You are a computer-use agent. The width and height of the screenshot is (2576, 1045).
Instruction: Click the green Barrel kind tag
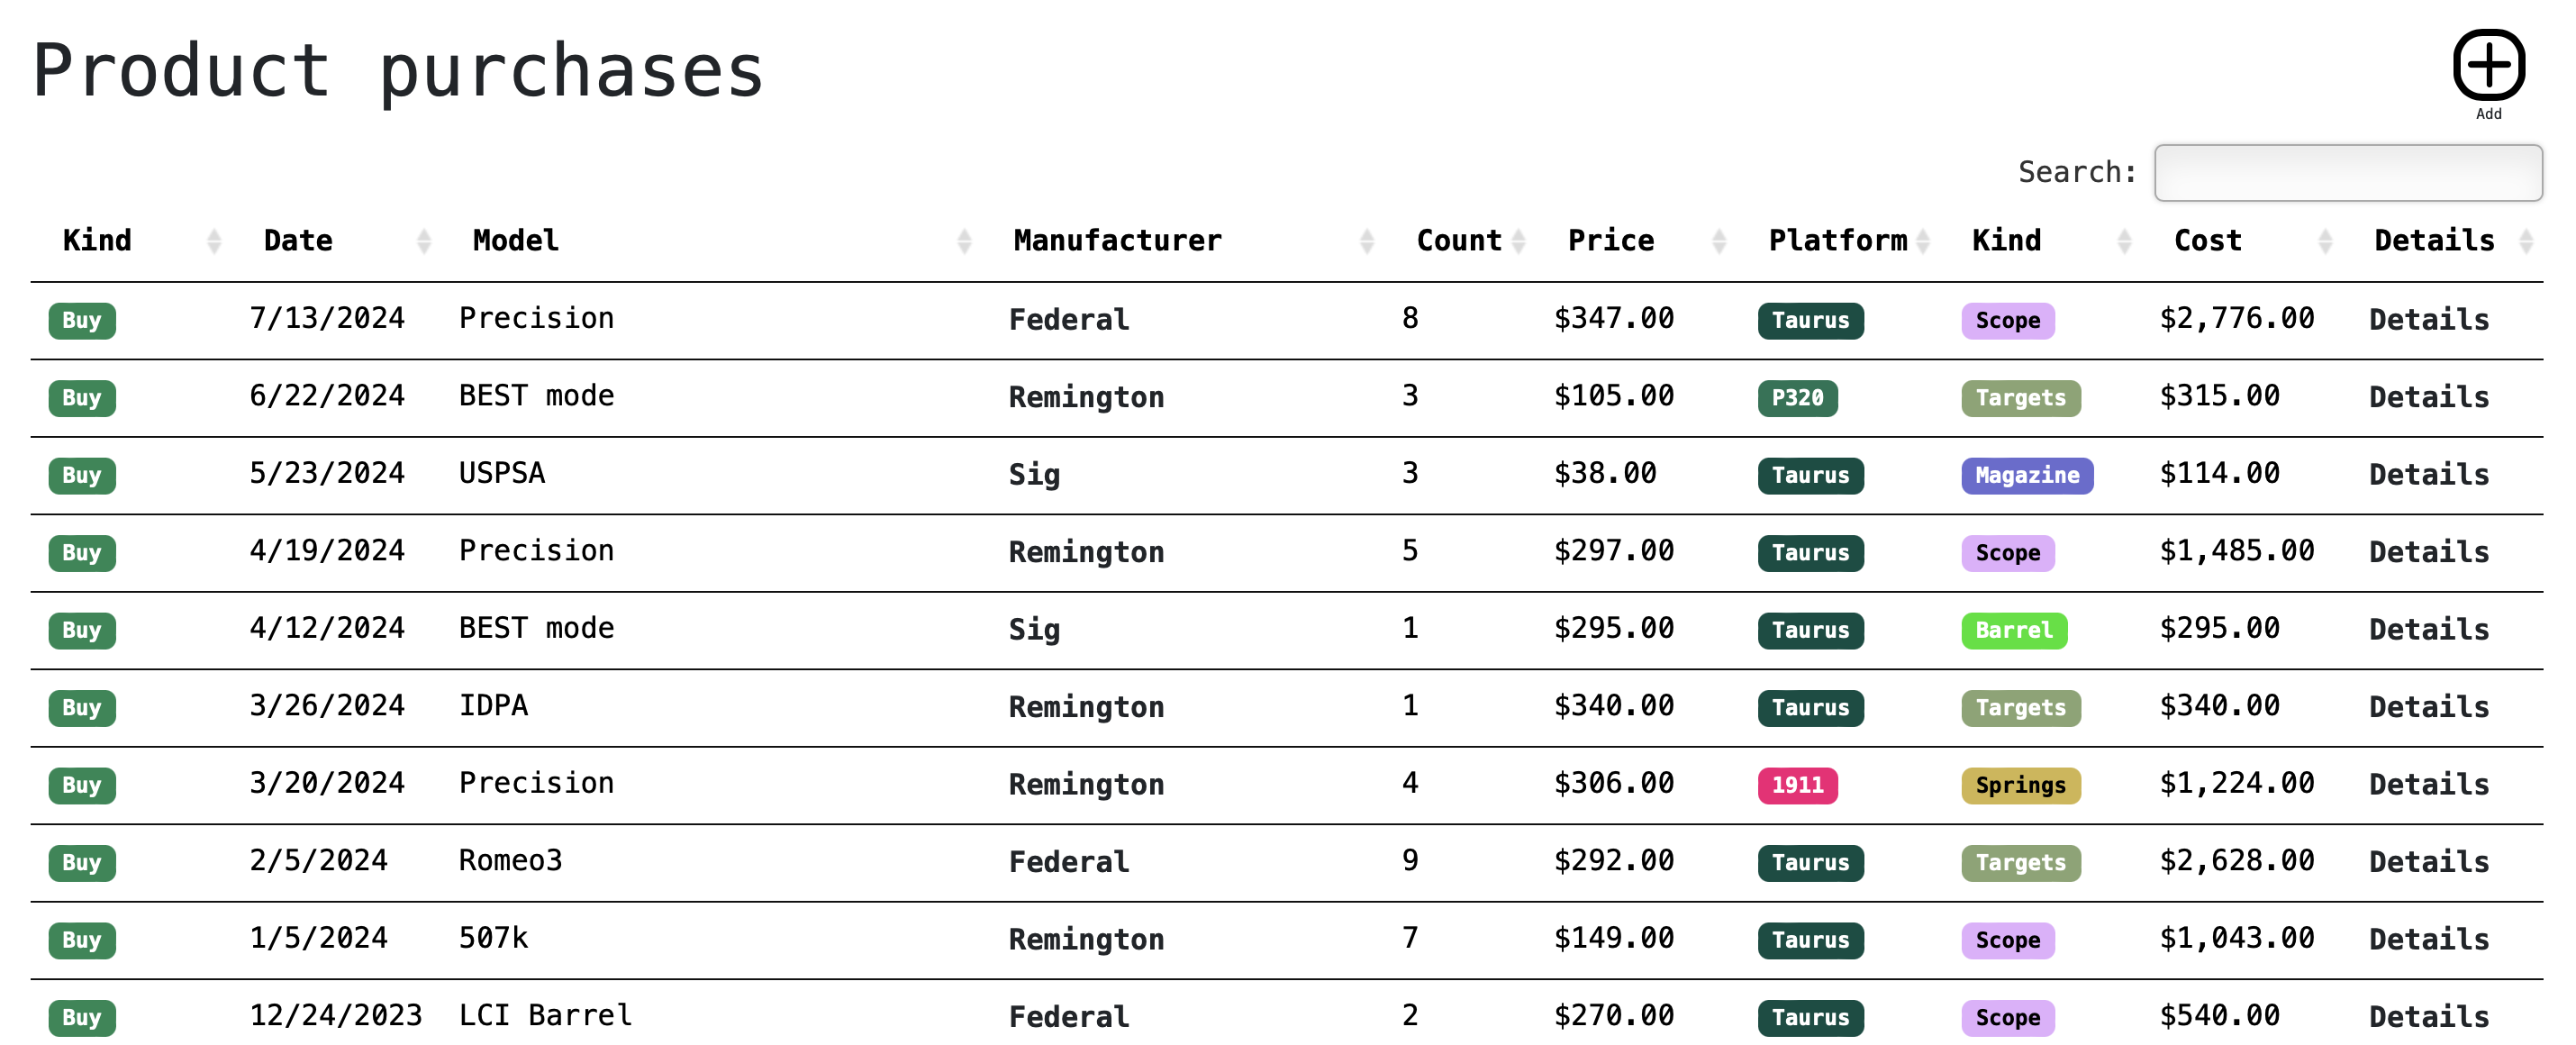point(2013,630)
